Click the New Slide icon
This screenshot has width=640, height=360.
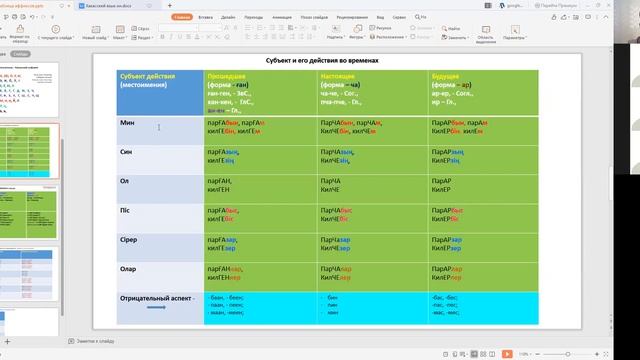click(x=96, y=30)
